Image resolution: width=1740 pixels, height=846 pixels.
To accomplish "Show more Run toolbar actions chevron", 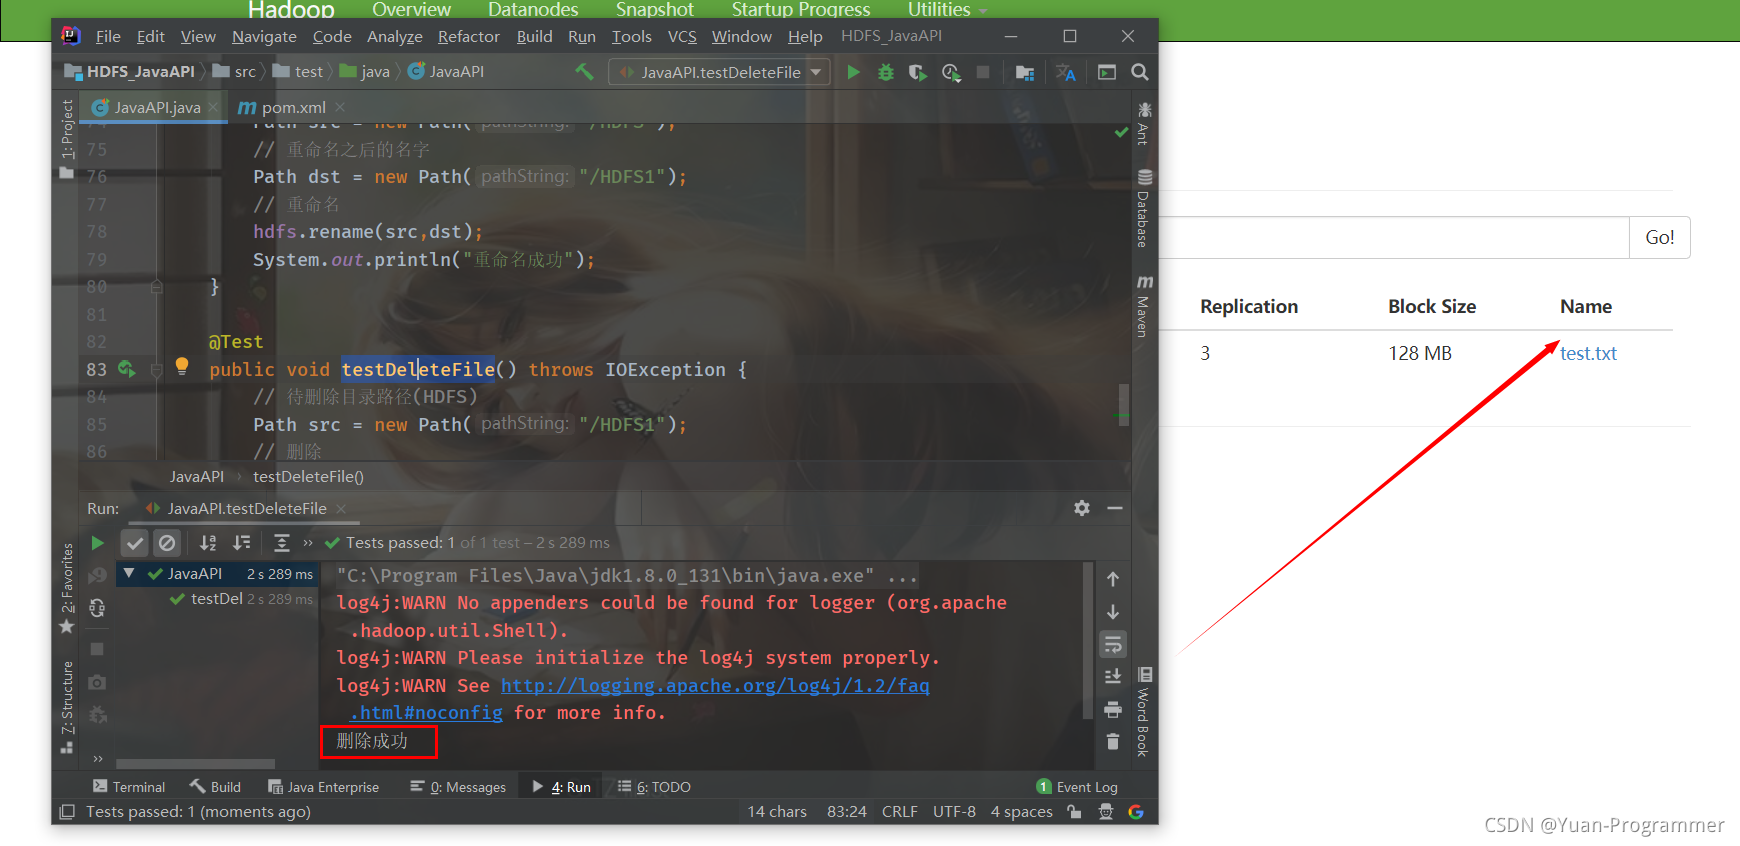I will [308, 543].
